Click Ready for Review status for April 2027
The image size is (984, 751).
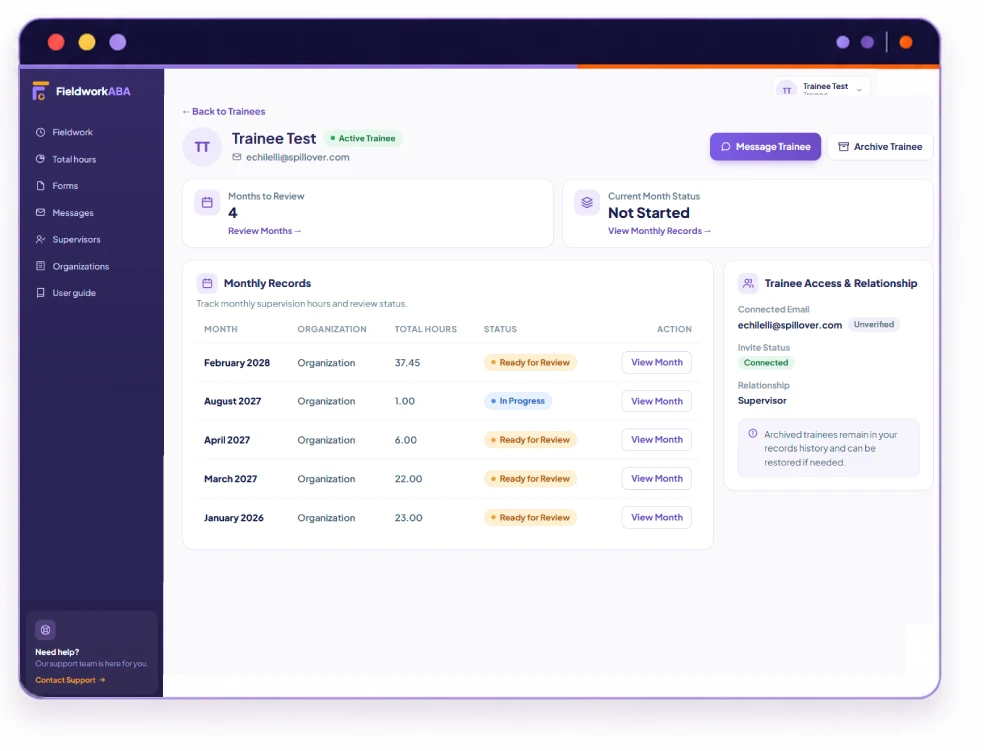tap(530, 440)
